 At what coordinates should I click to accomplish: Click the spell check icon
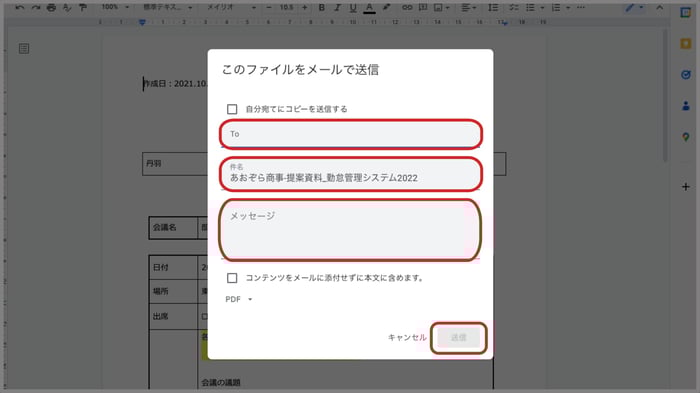[x=67, y=8]
